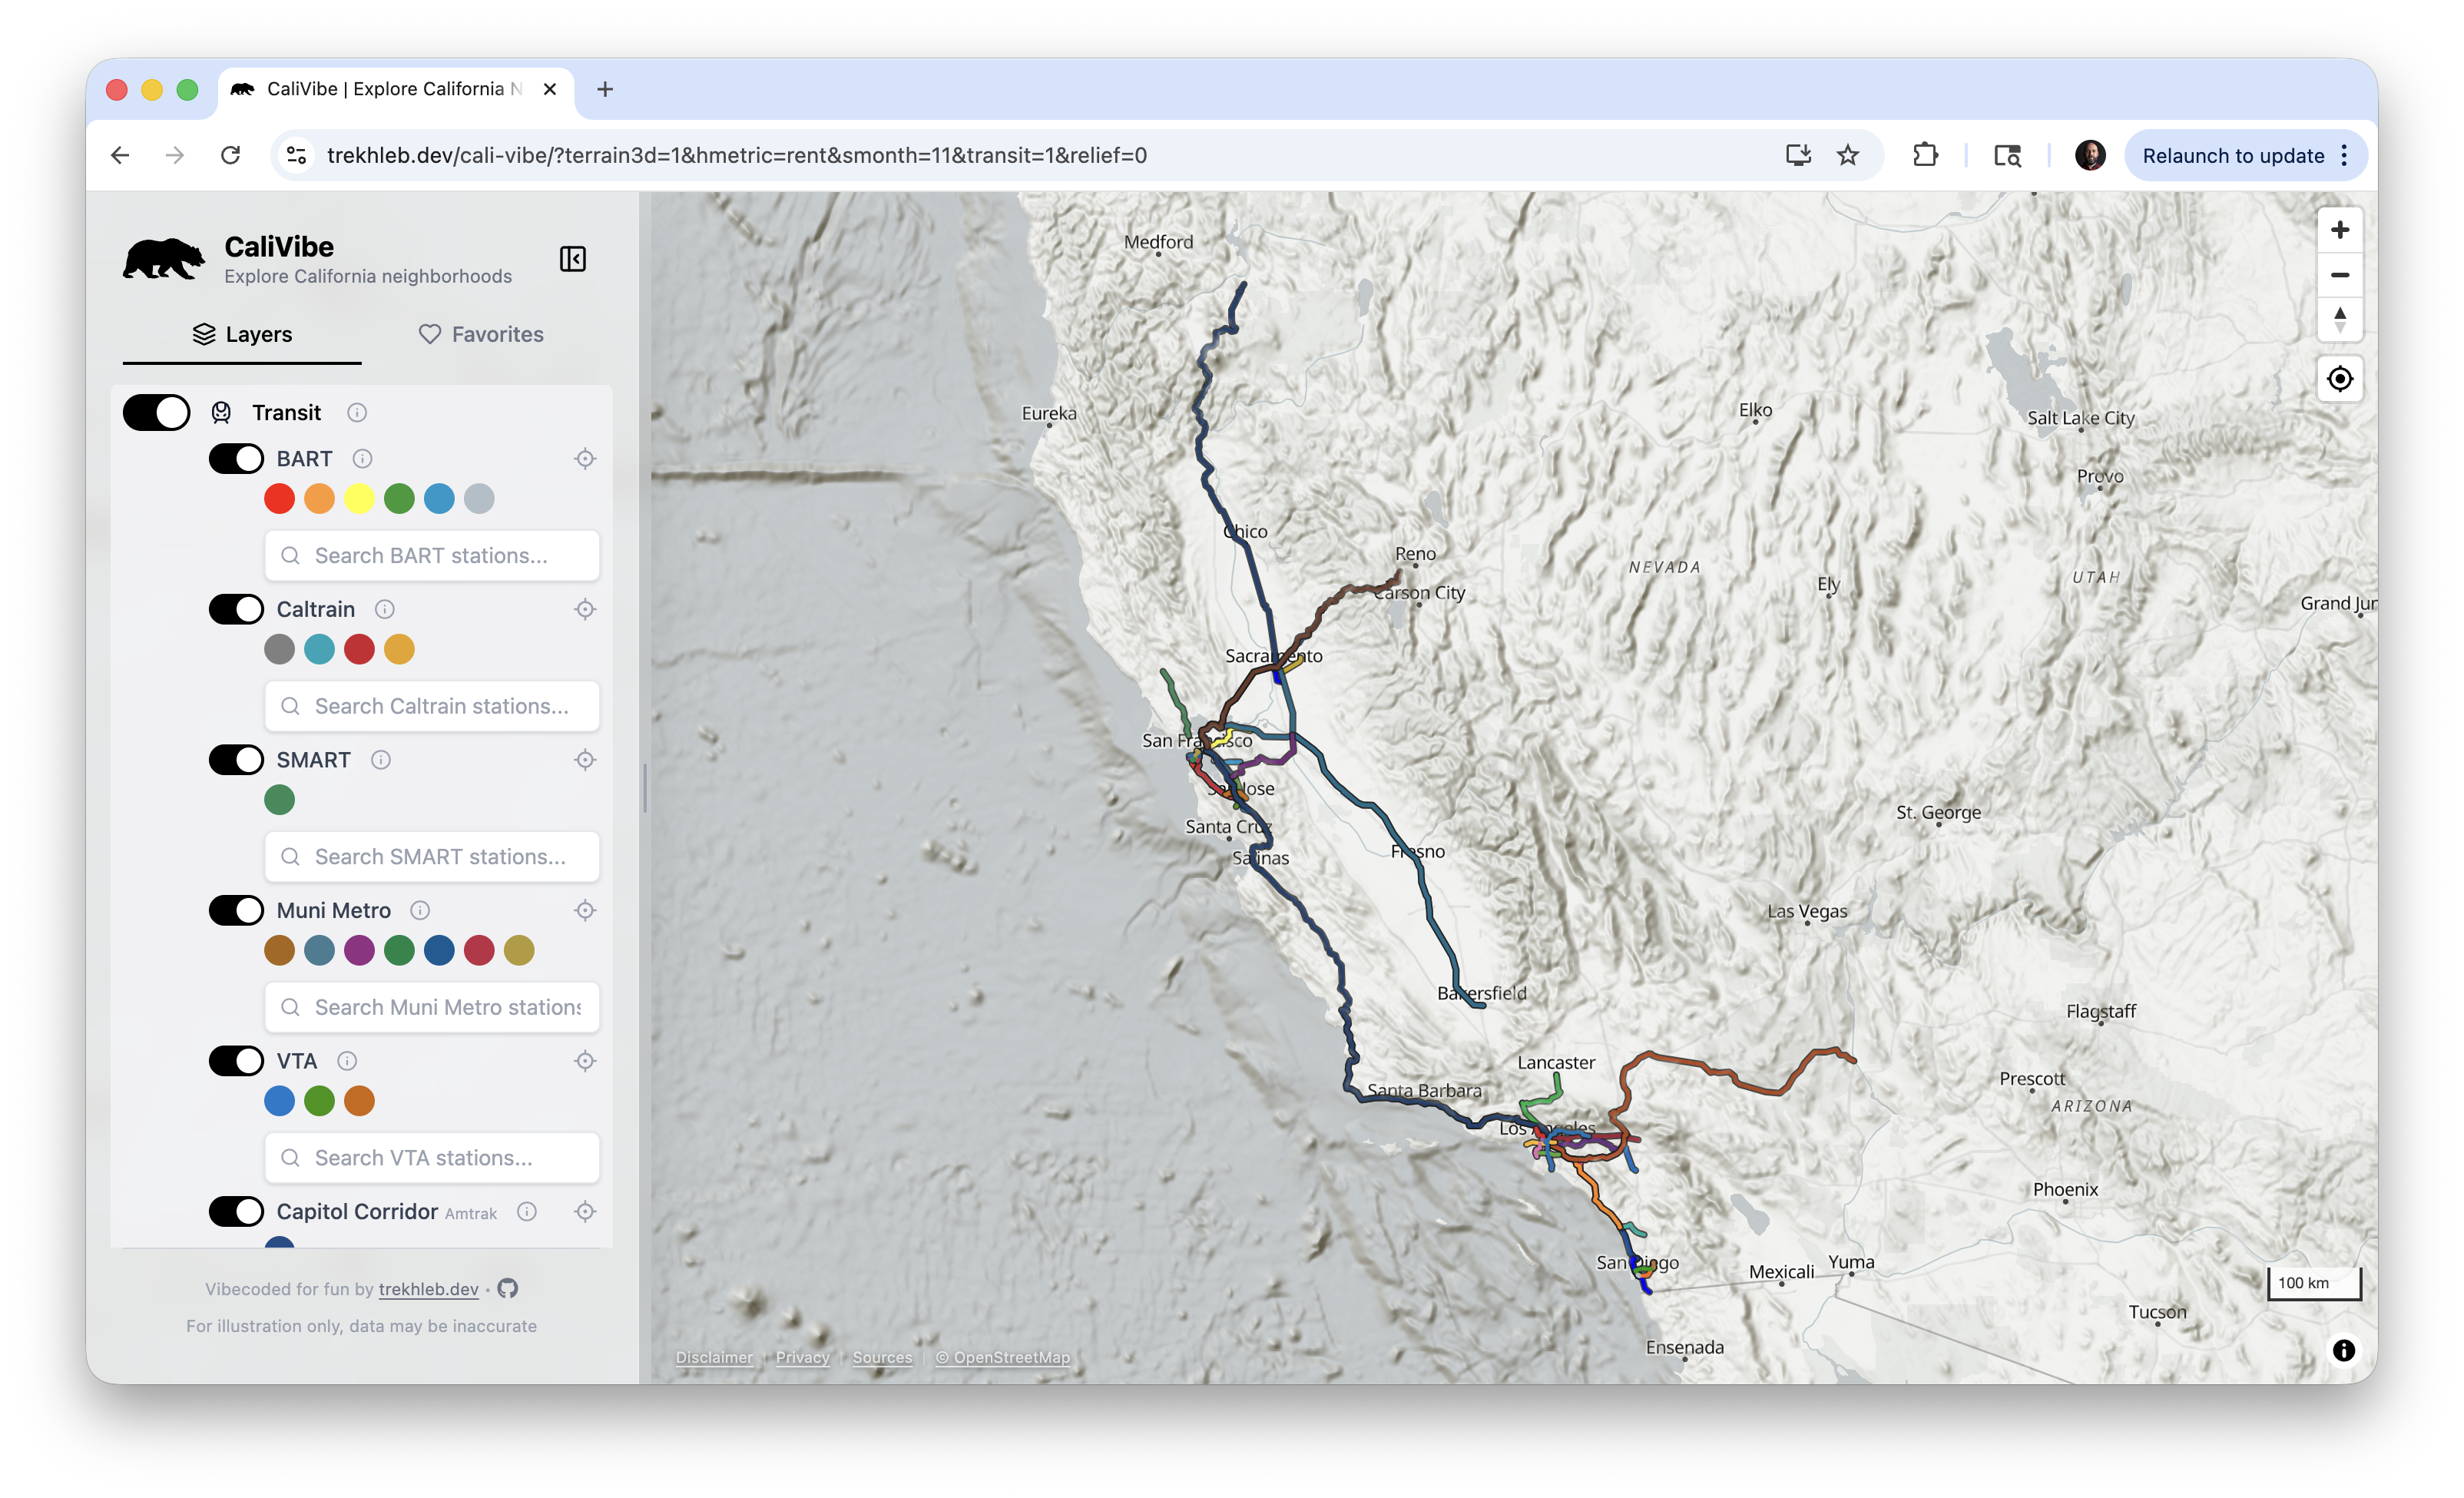Locate BART on map crosshair icon
2464x1498 pixels.
coord(586,459)
